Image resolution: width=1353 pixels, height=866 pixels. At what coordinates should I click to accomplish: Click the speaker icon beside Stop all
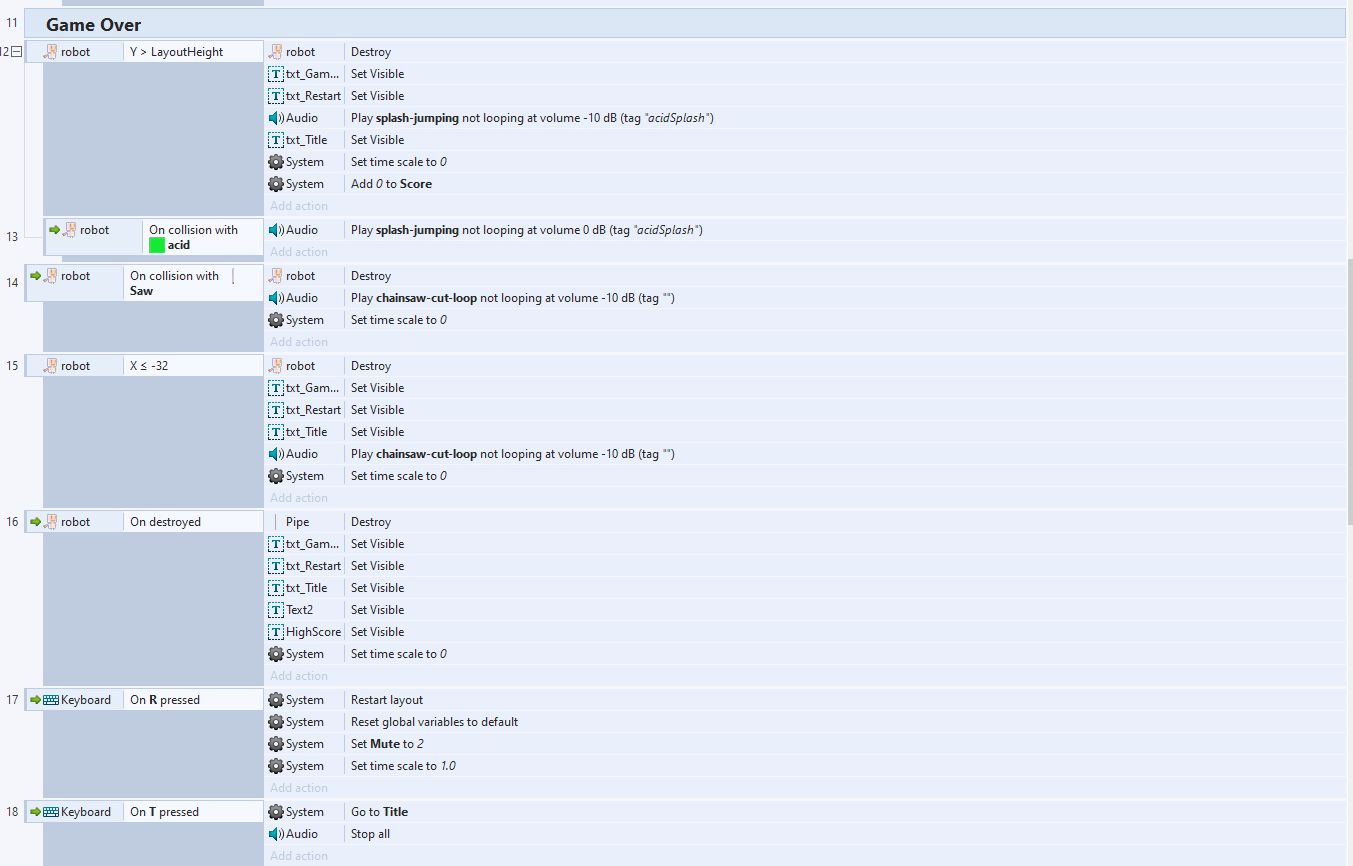(276, 834)
